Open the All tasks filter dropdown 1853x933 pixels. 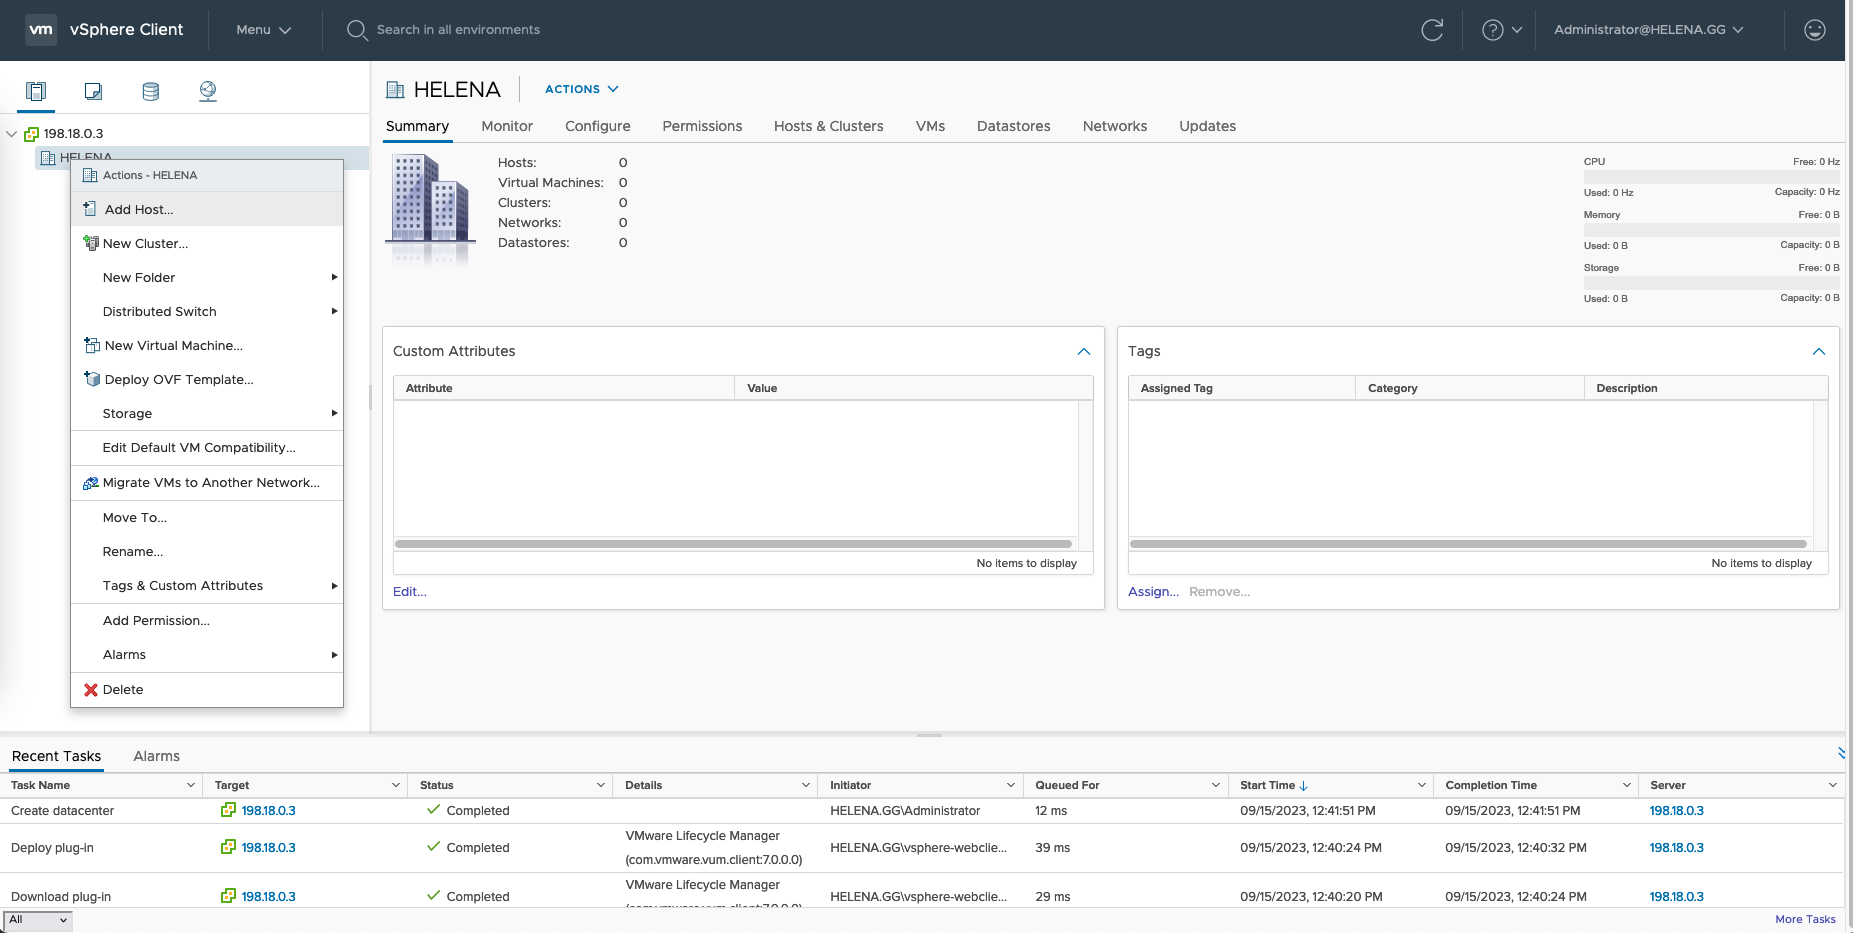tap(38, 920)
